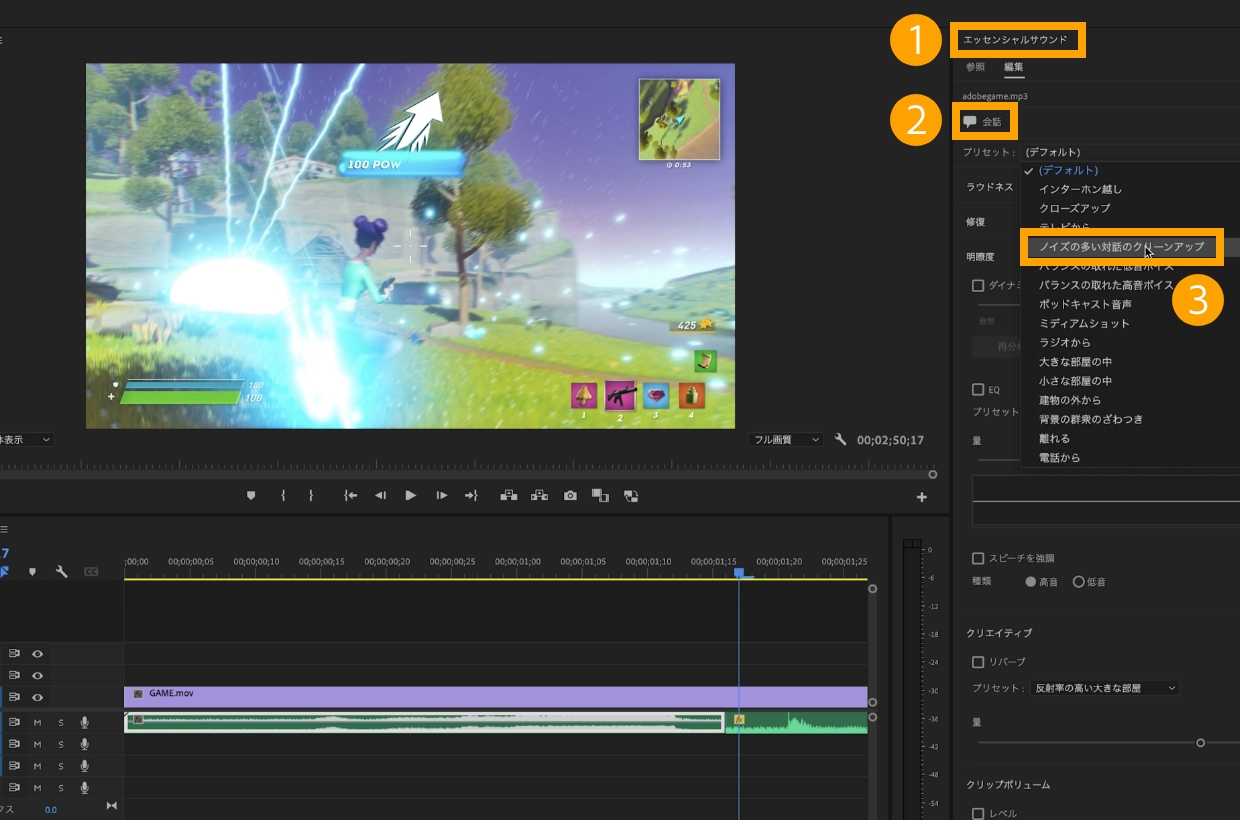Click the Add Marker icon in the monitor transport
This screenshot has width=1240, height=820.
251,495
